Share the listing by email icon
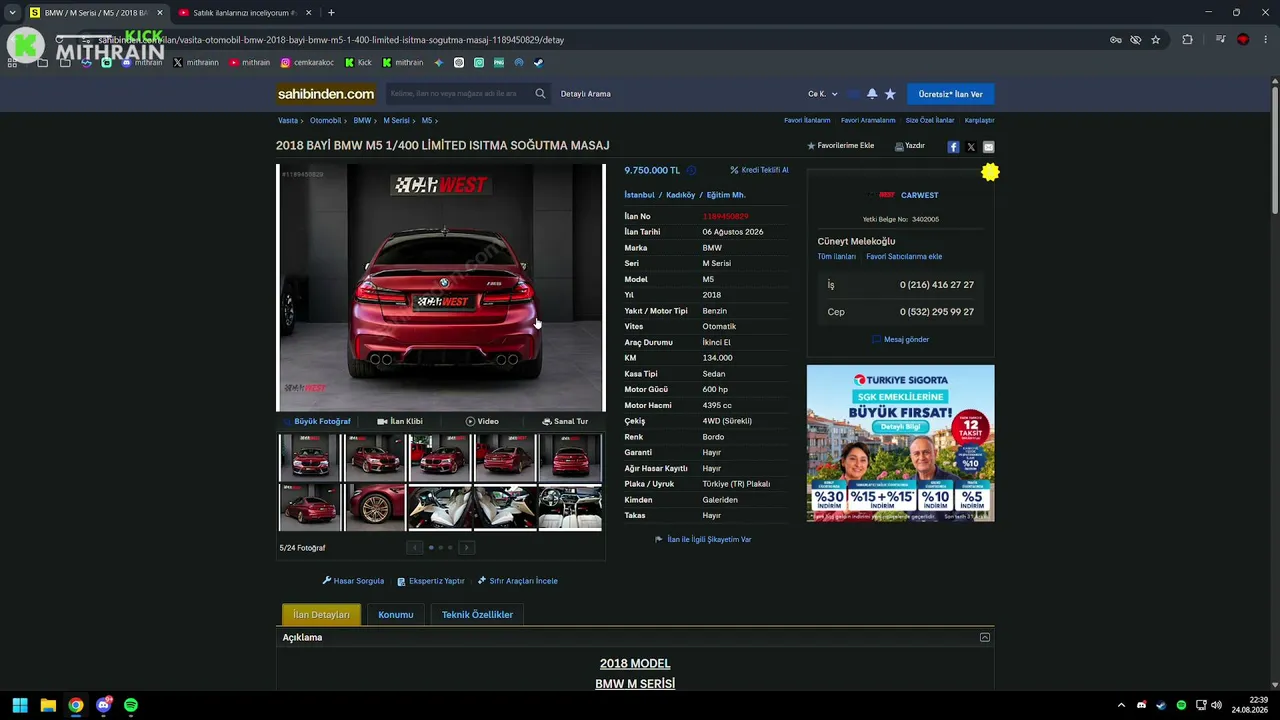 pyautogui.click(x=989, y=147)
